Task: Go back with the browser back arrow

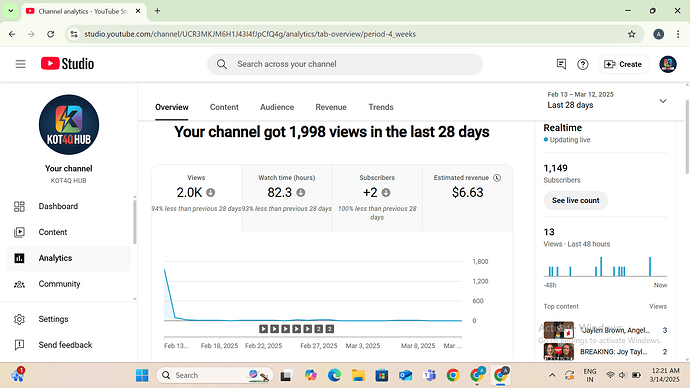Action: click(x=12, y=34)
